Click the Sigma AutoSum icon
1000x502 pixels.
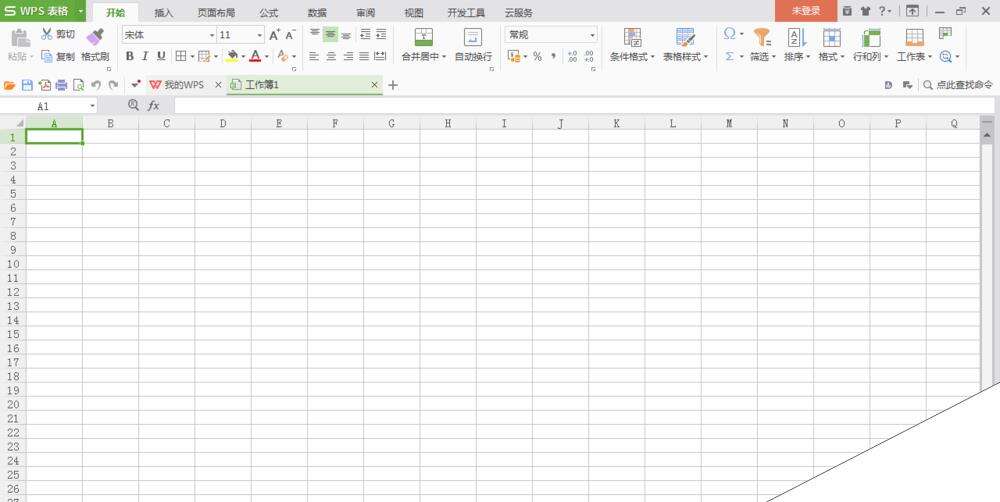[730, 56]
